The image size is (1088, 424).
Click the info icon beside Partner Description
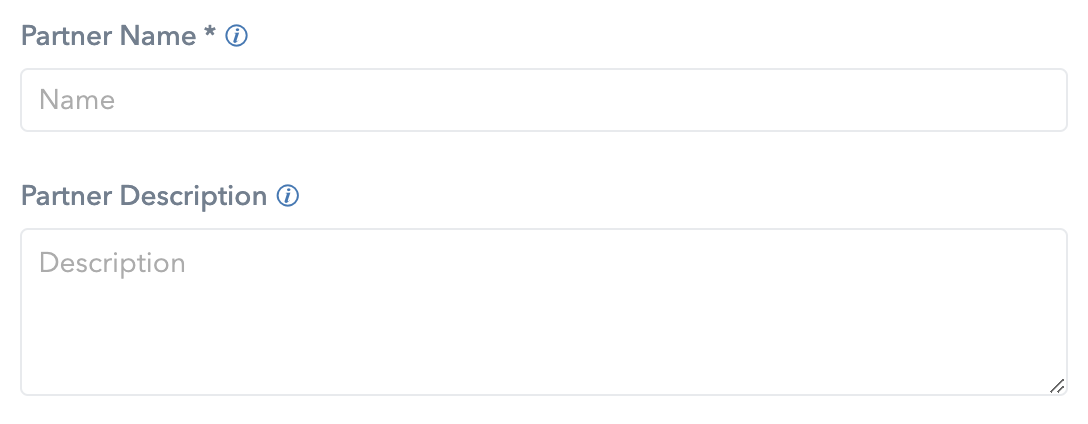(288, 196)
